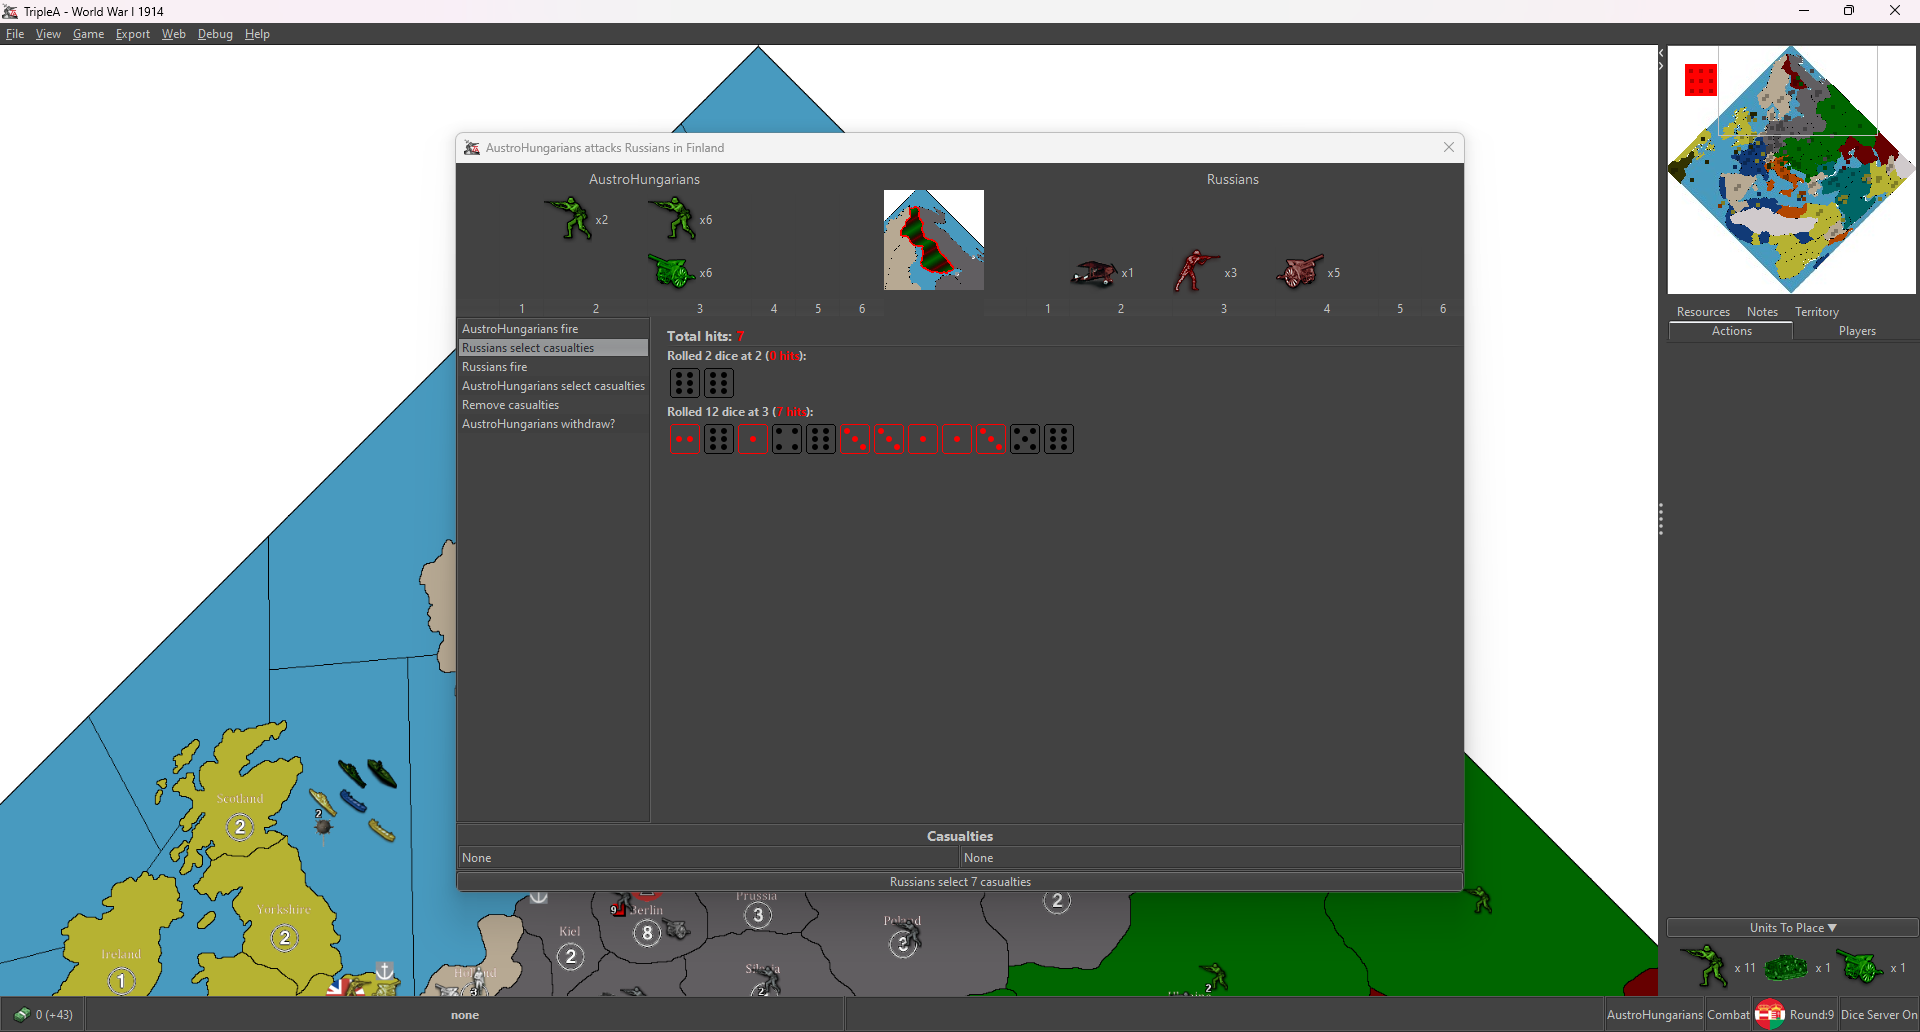The height and width of the screenshot is (1032, 1920).
Task: Select the AustroHungarians withdraw? step
Action: coord(553,424)
